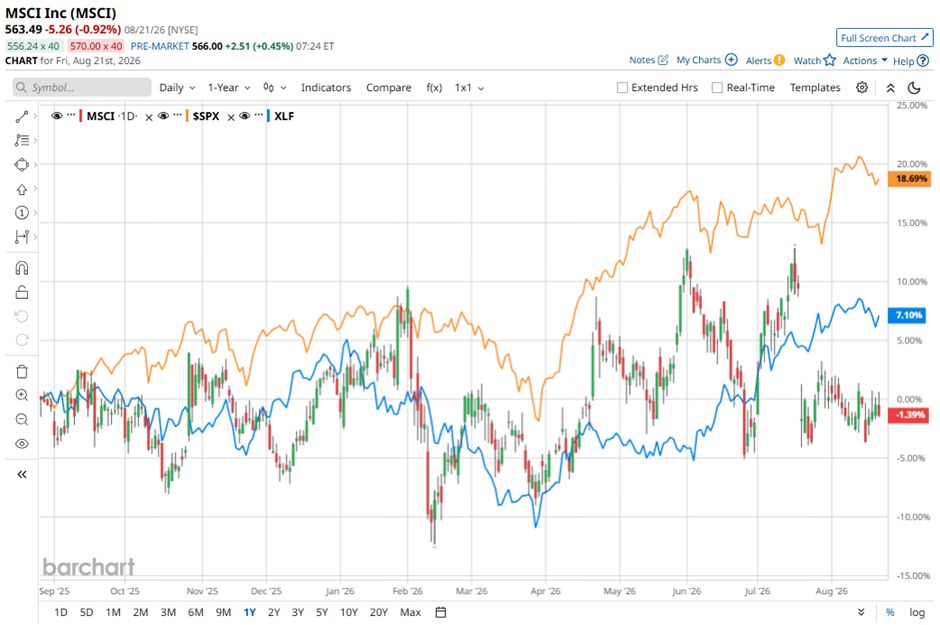The image size is (940, 625).
Task: Remove the $SPX comparison with X
Action: click(231, 117)
